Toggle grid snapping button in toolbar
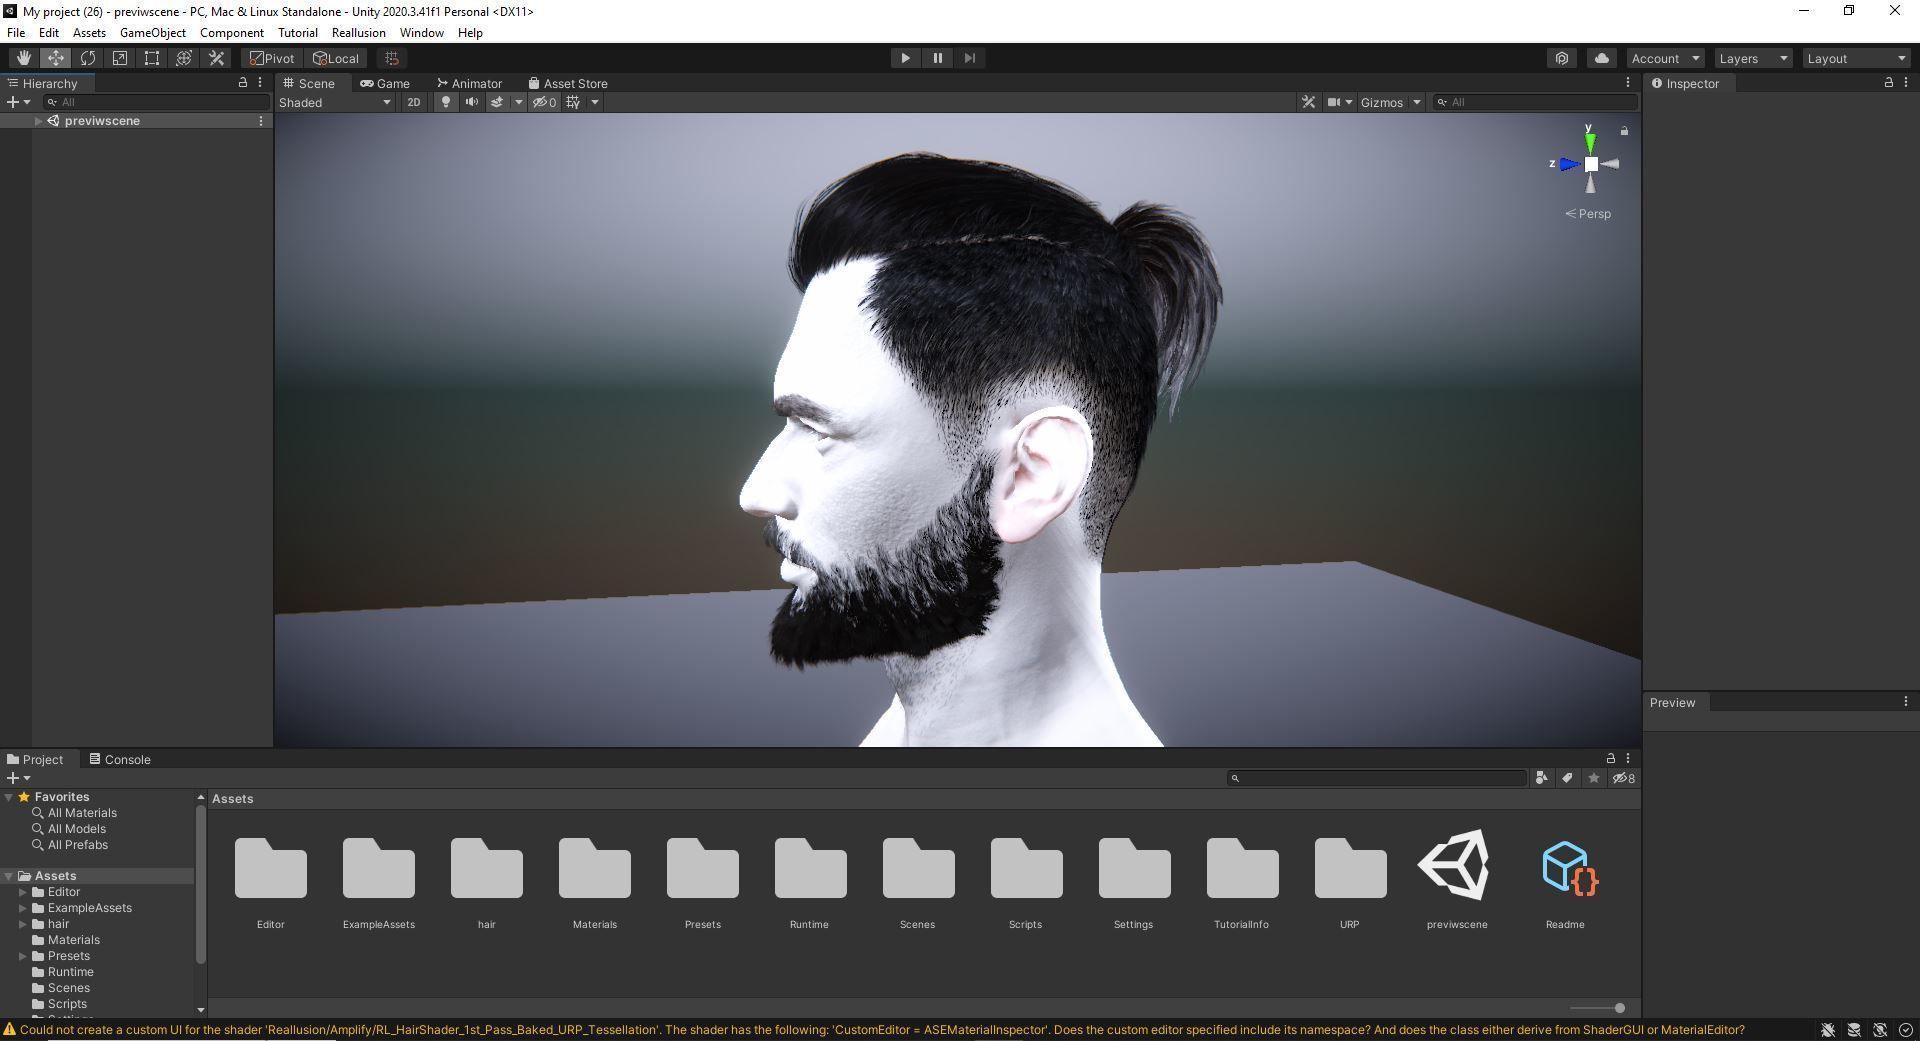The image size is (1920, 1041). click(392, 58)
